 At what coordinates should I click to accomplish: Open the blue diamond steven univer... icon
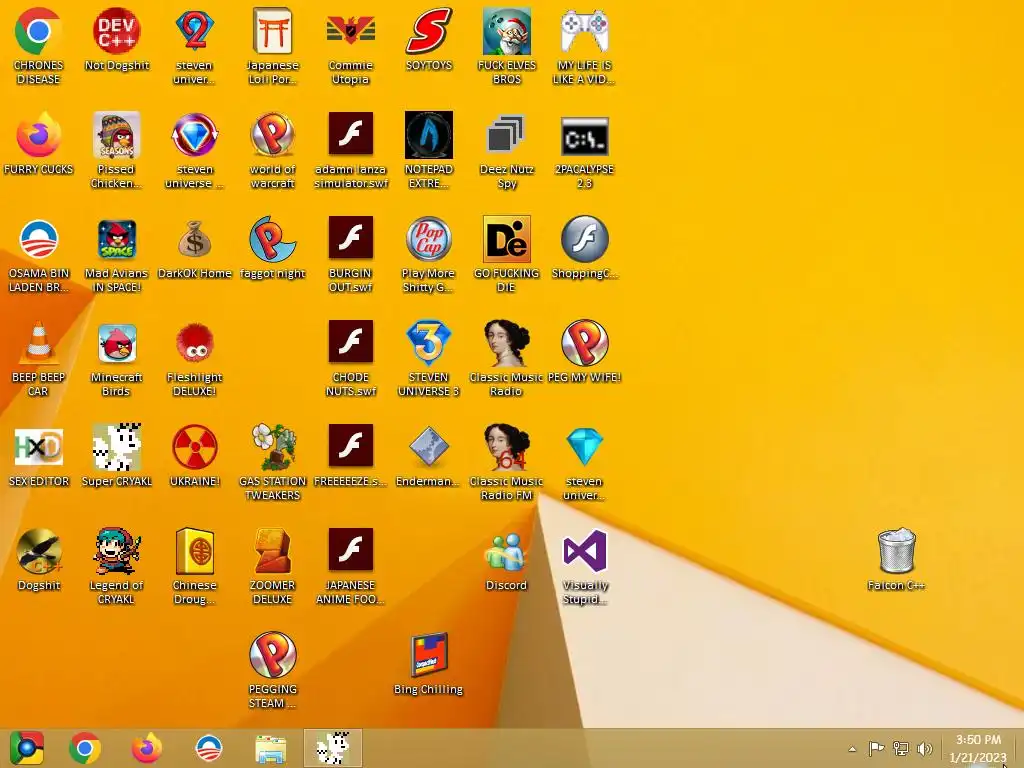tap(584, 447)
